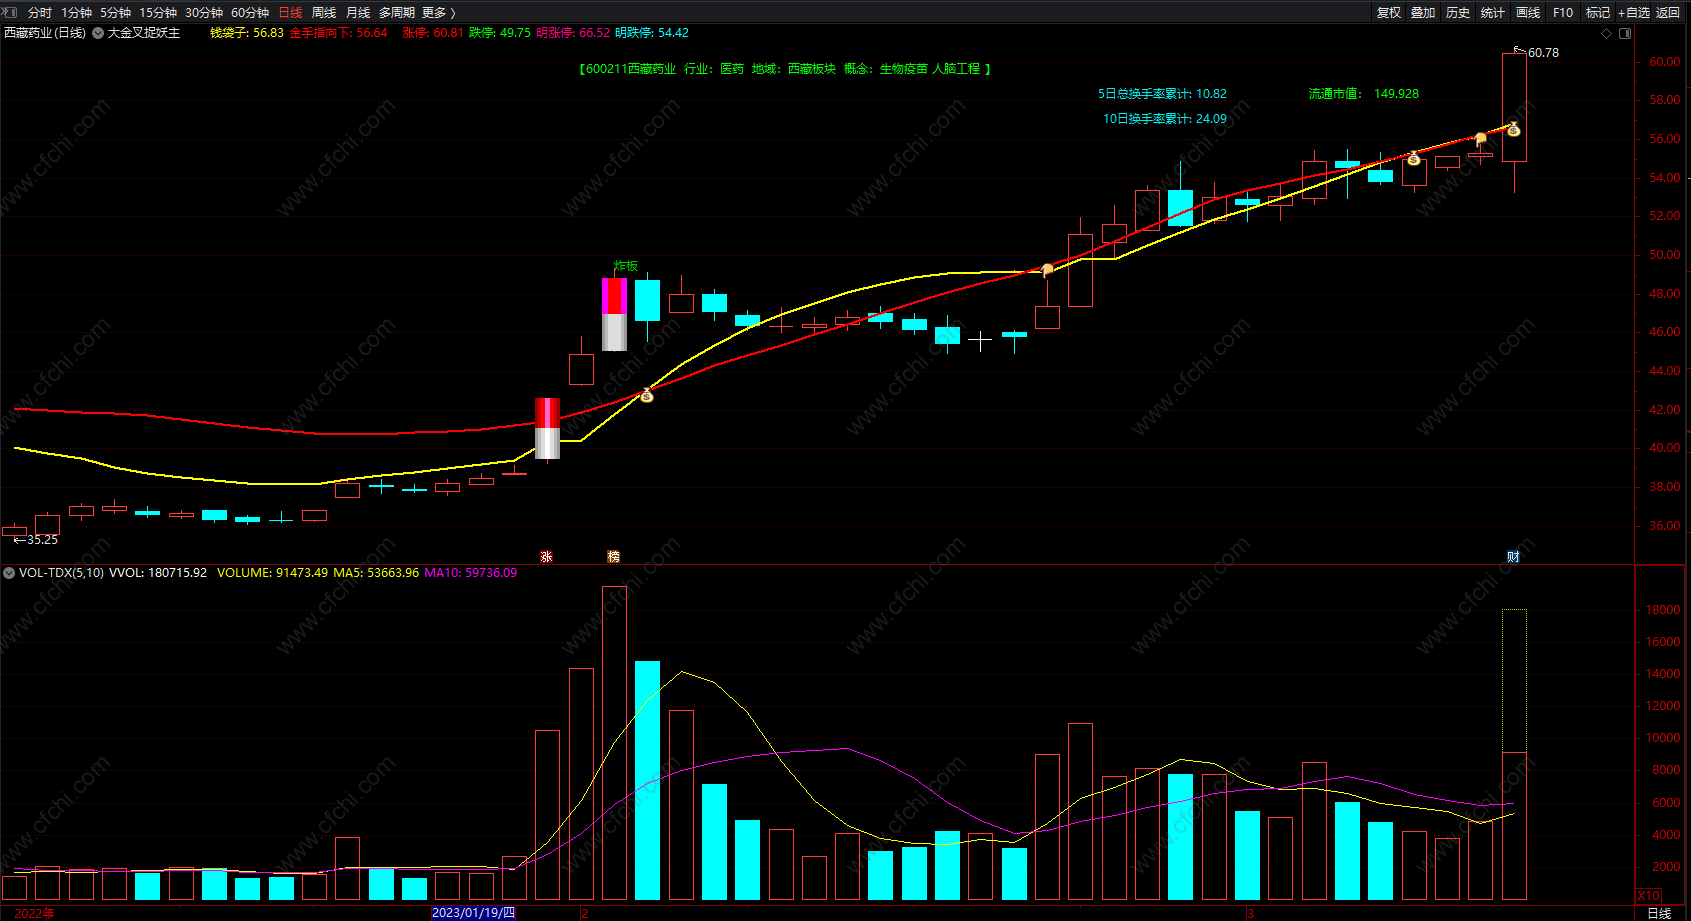Click the 日线 label at bottom-right corner
1691x921 pixels.
tap(1659, 913)
